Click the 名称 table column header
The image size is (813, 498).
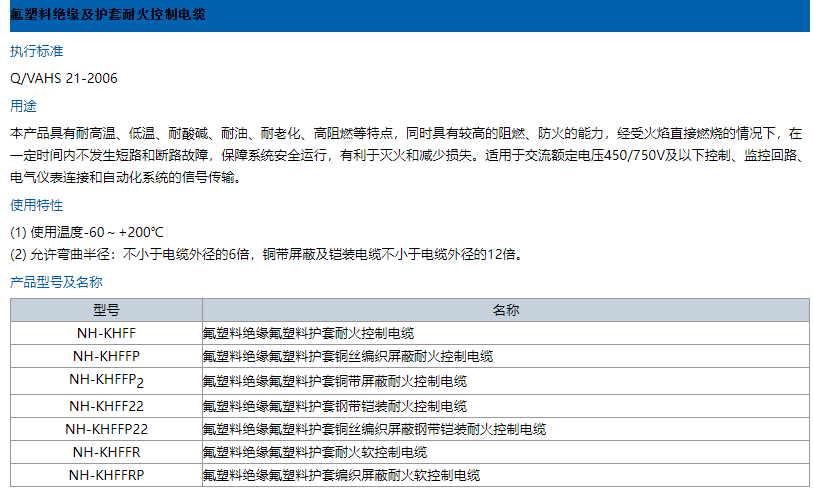[x=506, y=310]
